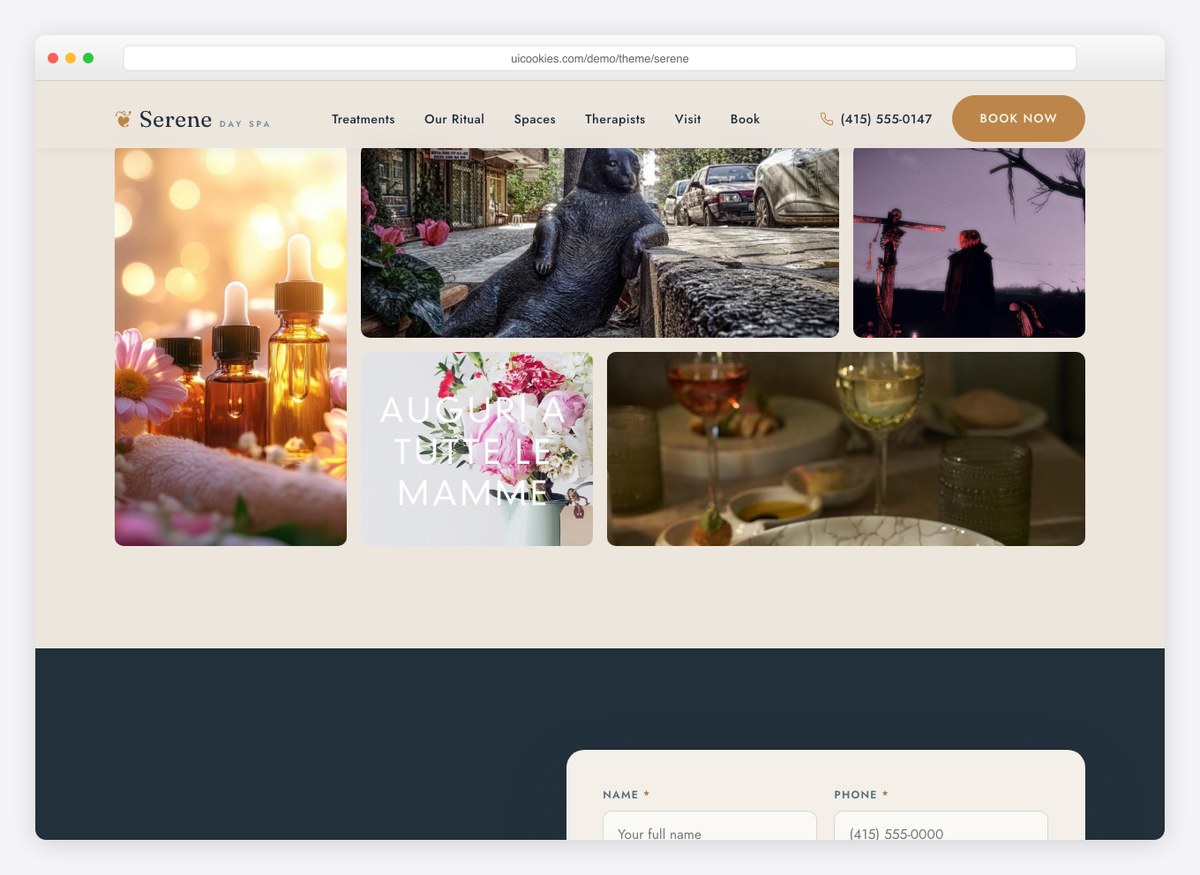Viewport: 1200px width, 875px height.
Task: Open the Spaces nav link
Action: (535, 119)
